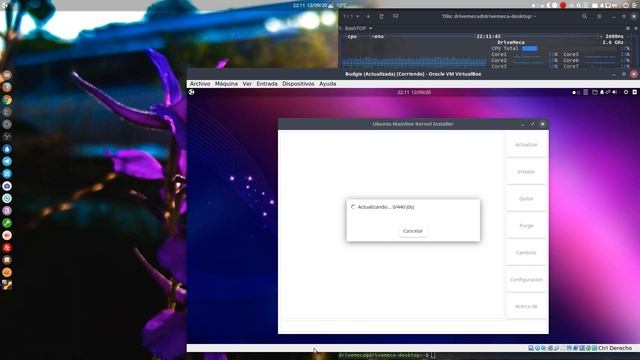
Task: Click the Cambios button in Kernel Installer
Action: (x=526, y=253)
